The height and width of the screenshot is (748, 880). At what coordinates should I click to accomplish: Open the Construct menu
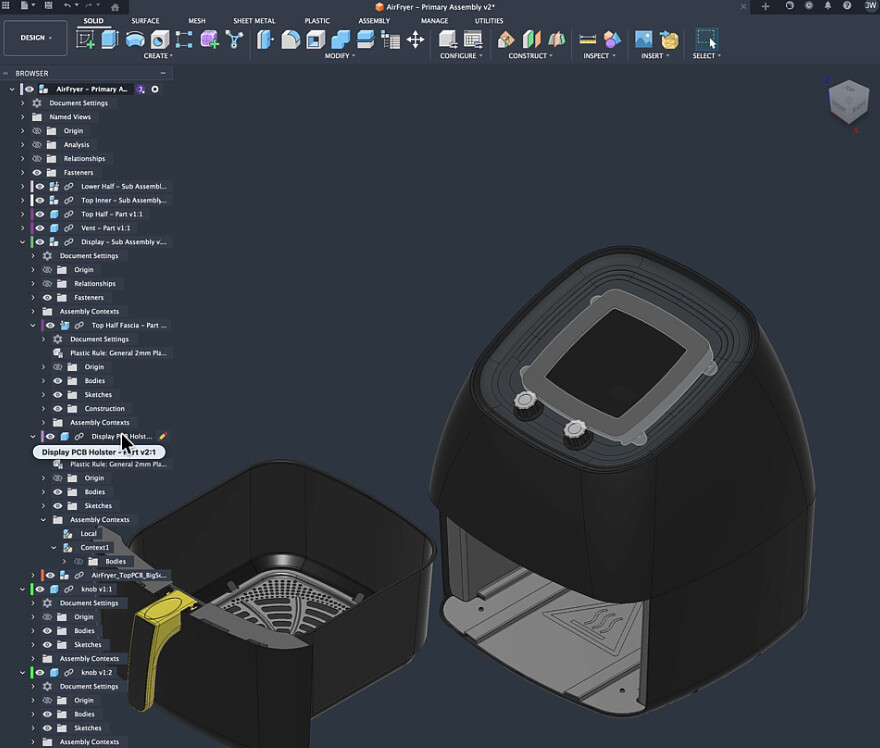tap(530, 56)
